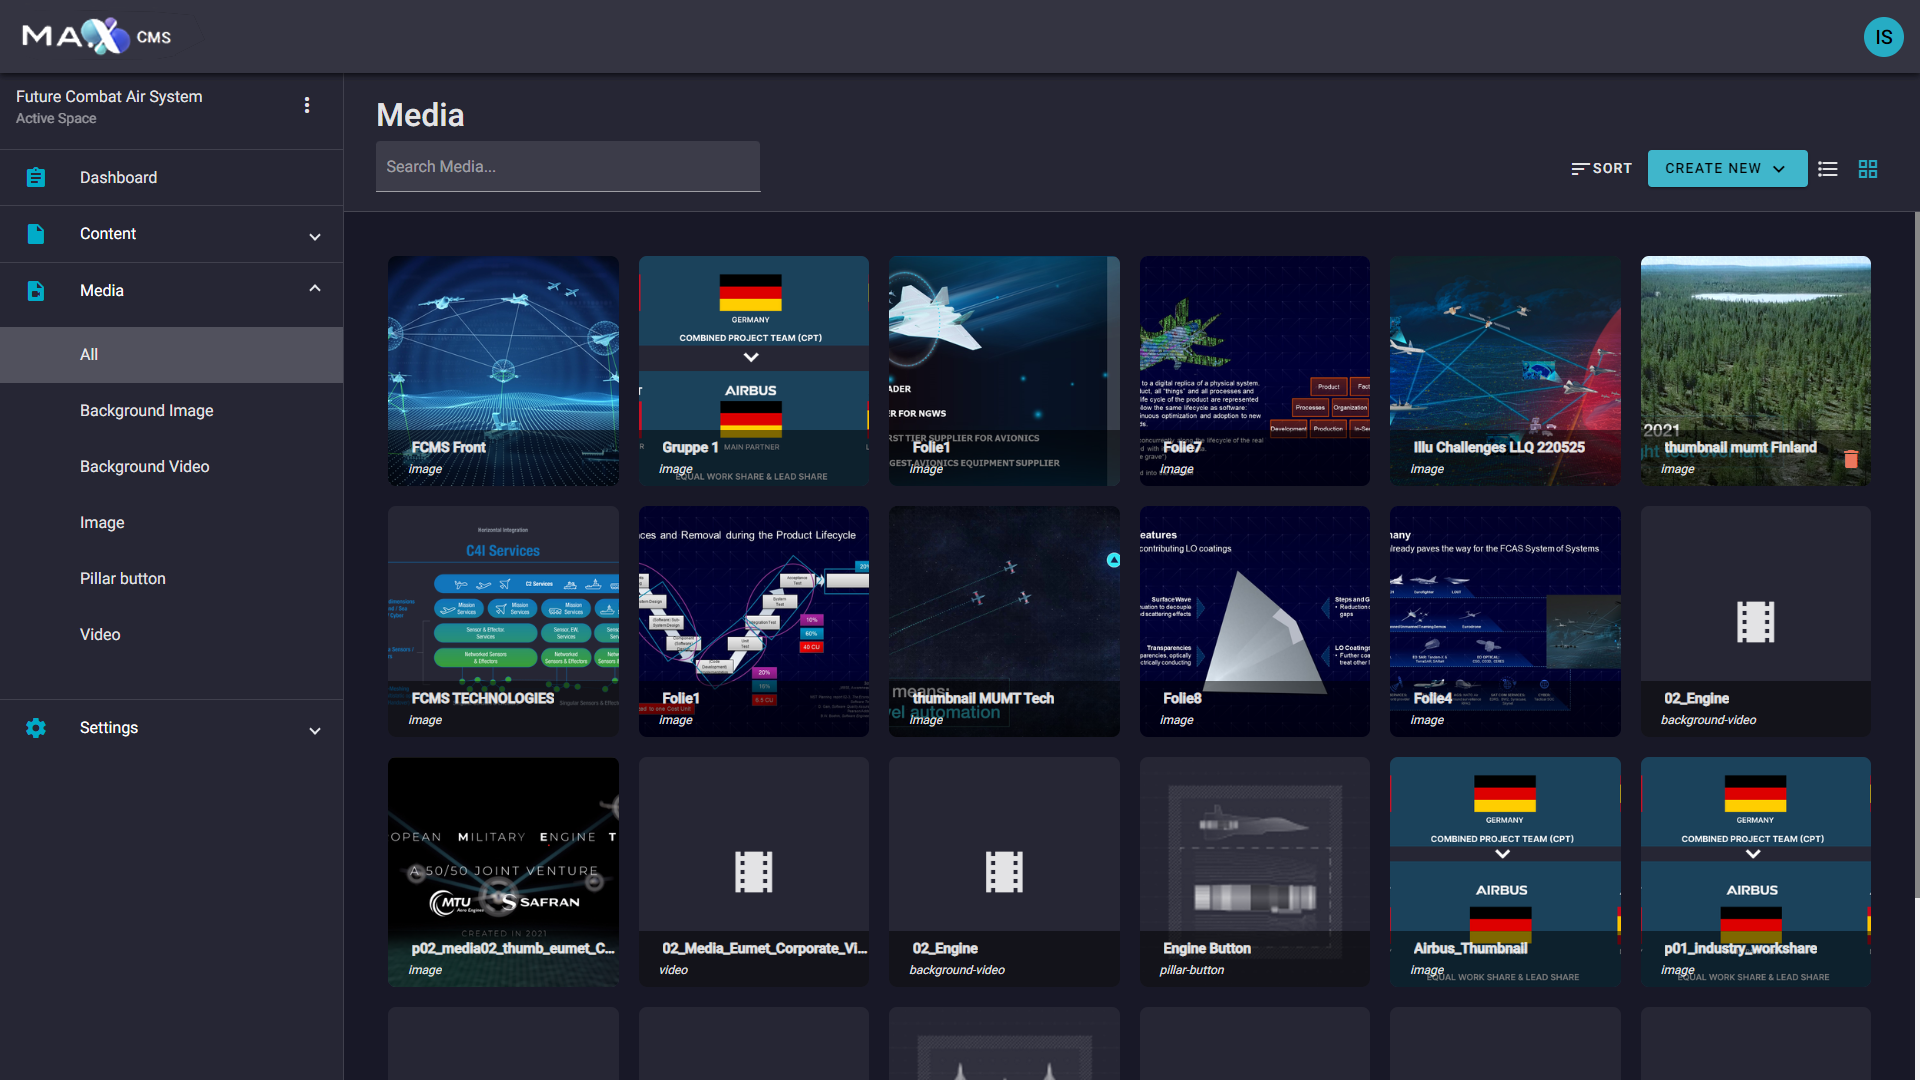The image size is (1920, 1080).
Task: Click the MAX CMS logo
Action: click(97, 37)
